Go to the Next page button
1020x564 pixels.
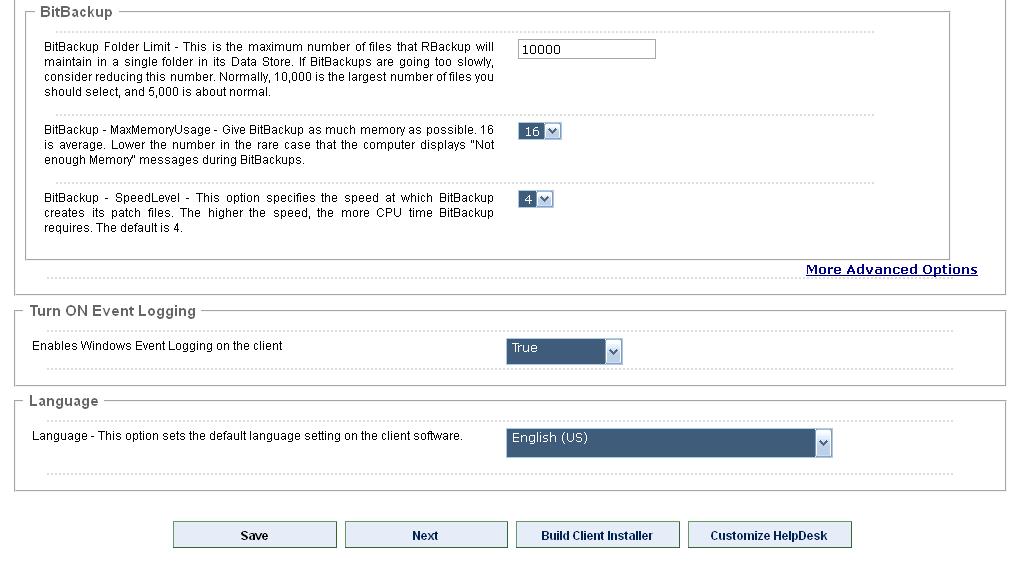pos(425,535)
